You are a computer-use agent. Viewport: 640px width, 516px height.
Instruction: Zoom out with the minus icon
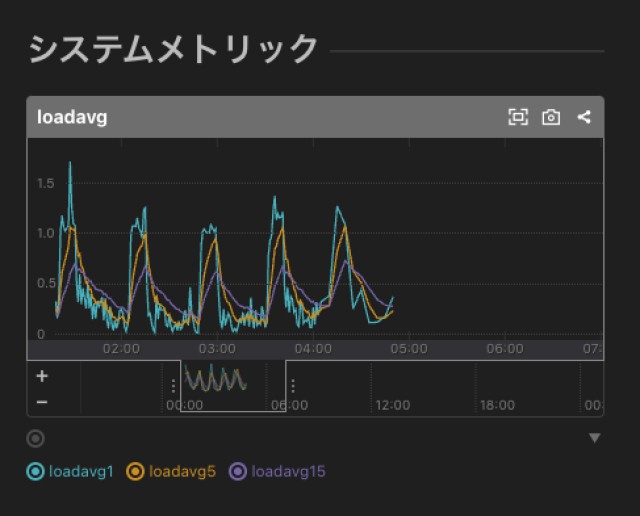click(42, 401)
